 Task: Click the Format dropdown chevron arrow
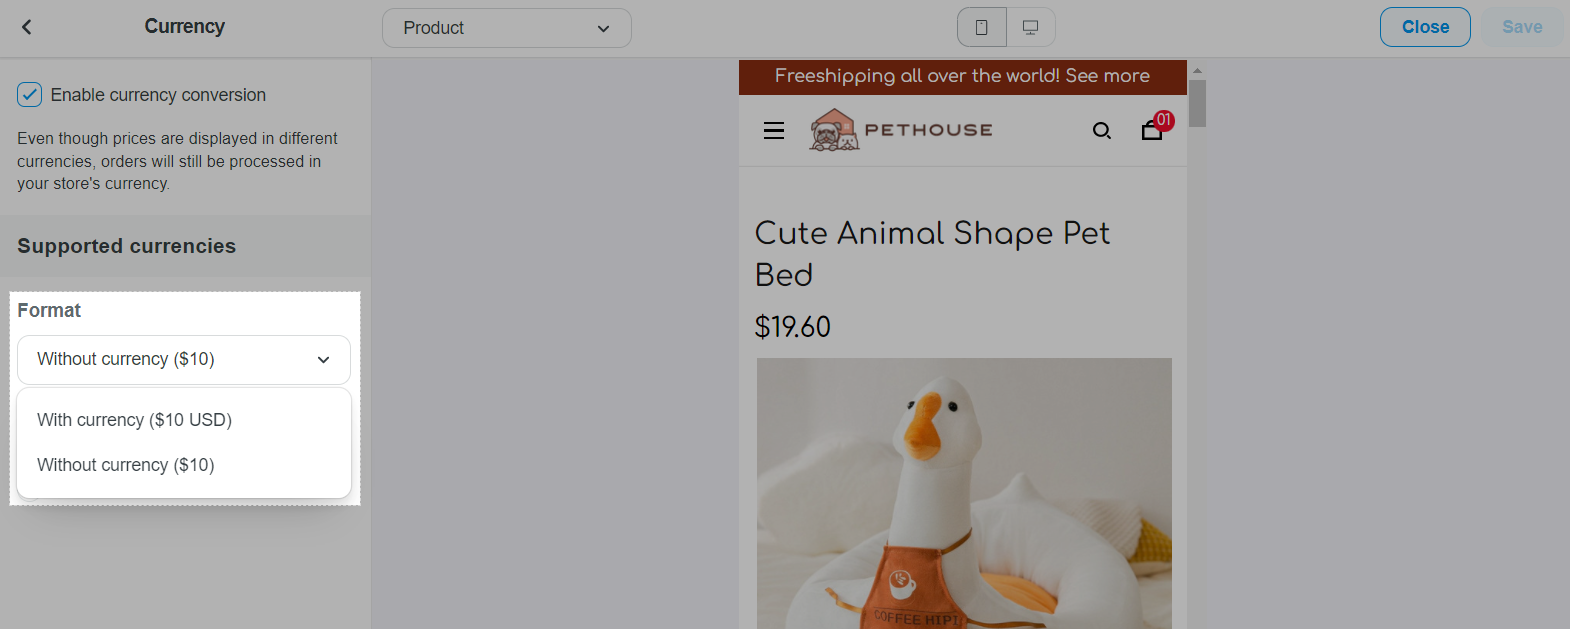tap(324, 360)
